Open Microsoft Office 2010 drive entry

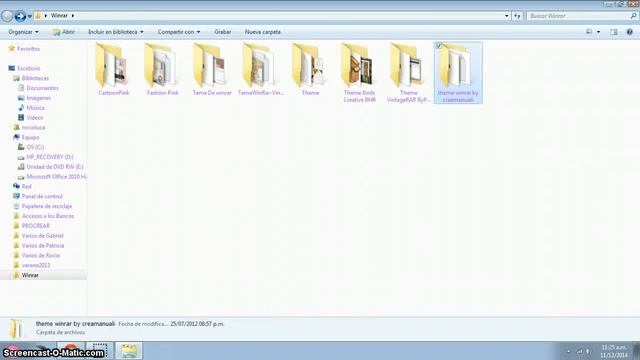click(56, 177)
